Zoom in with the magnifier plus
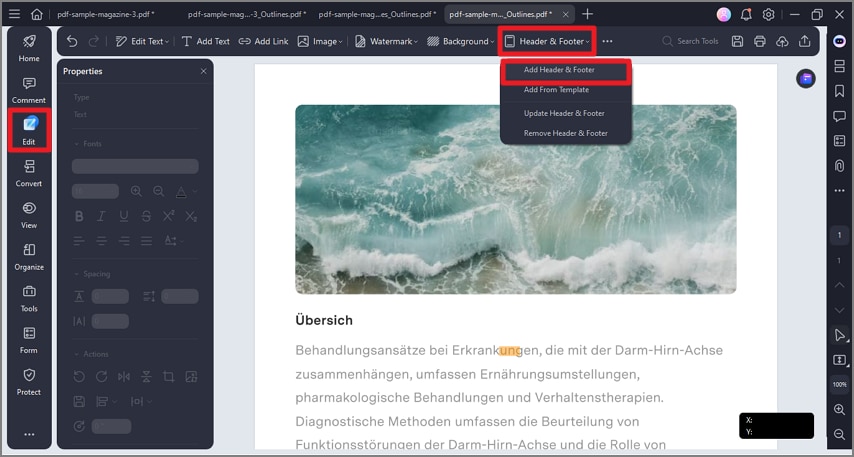This screenshot has width=854, height=457. (x=839, y=410)
